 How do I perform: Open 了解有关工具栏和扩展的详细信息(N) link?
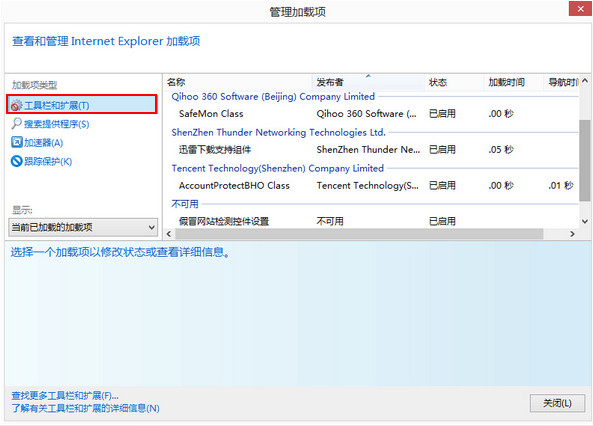click(x=85, y=408)
